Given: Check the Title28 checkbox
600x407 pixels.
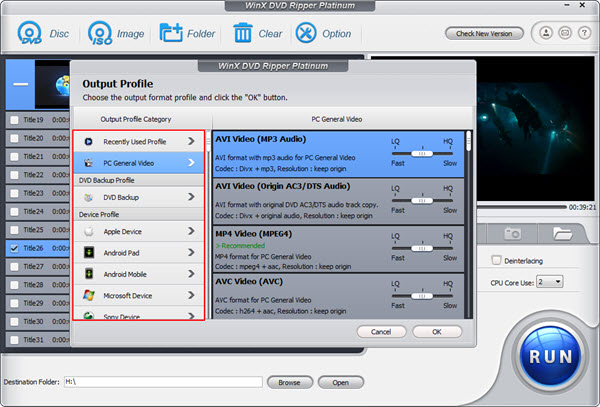Looking at the screenshot, I should pos(14,285).
